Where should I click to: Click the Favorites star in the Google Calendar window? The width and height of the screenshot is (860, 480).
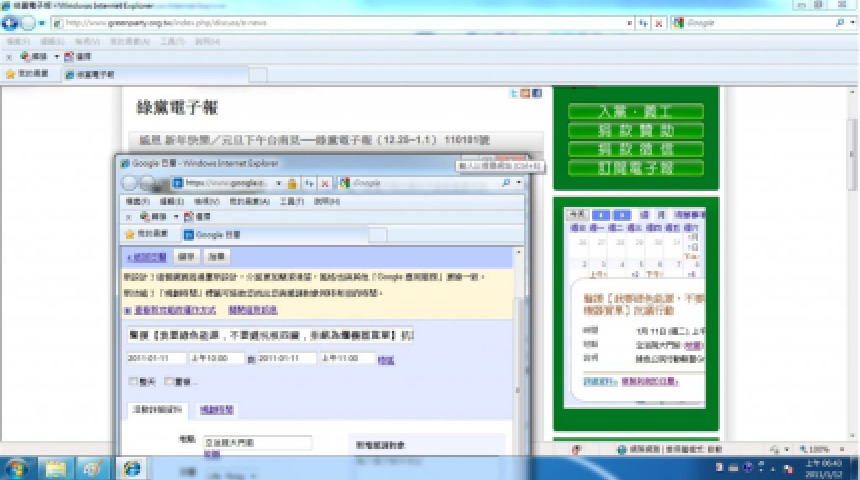pyautogui.click(x=146, y=234)
